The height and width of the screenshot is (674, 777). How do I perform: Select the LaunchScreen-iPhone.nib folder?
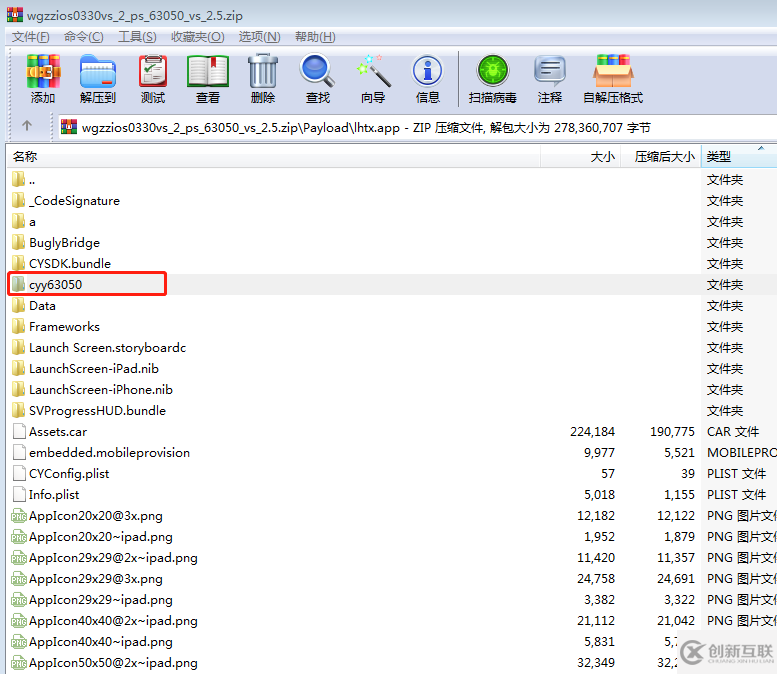[x=92, y=390]
